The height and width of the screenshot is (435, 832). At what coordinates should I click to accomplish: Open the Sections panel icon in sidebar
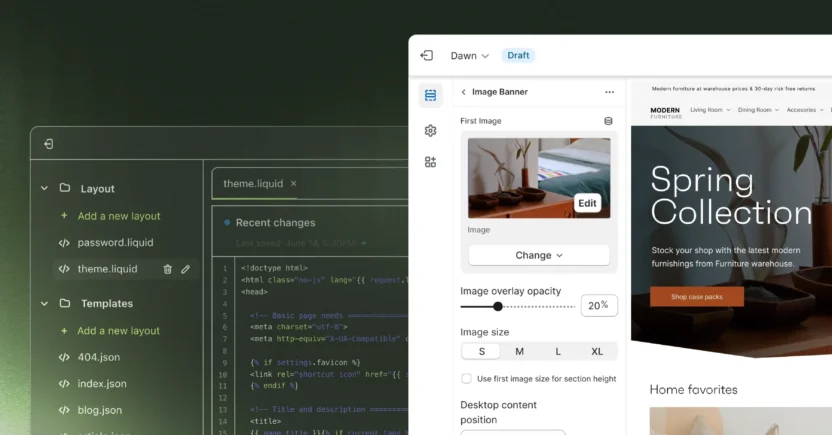[430, 96]
